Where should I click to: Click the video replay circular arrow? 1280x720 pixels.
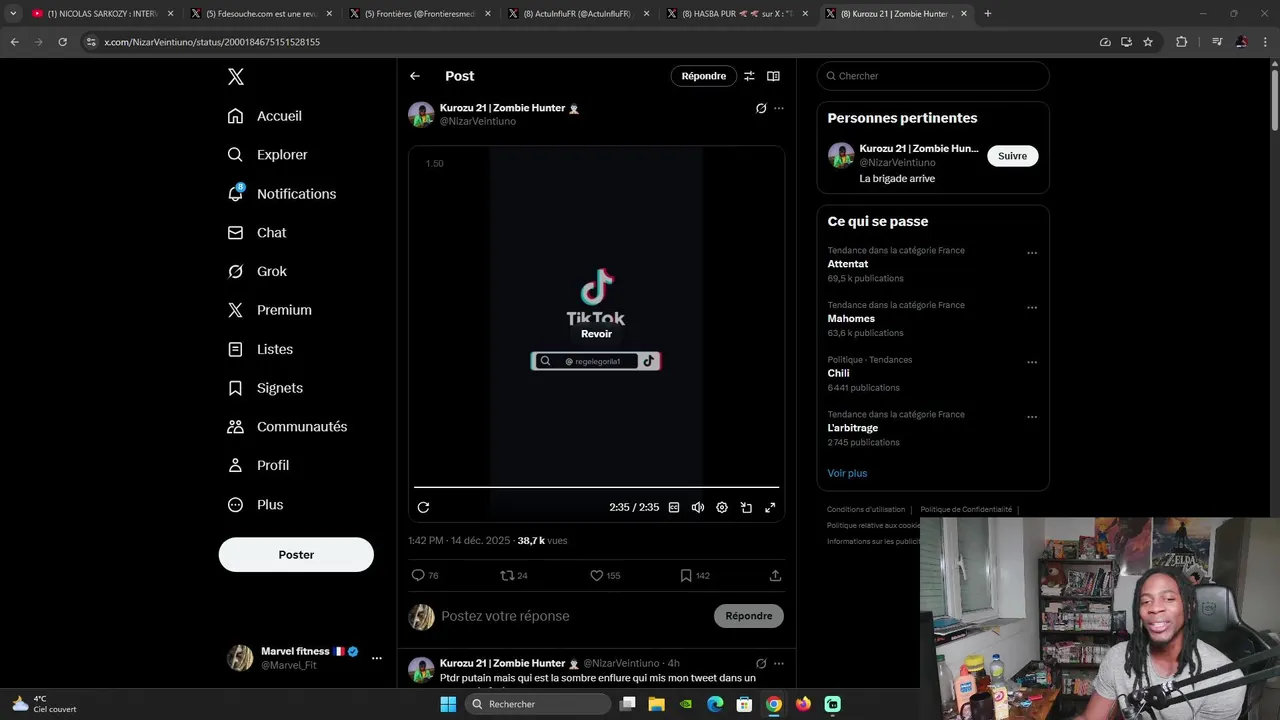(423, 508)
